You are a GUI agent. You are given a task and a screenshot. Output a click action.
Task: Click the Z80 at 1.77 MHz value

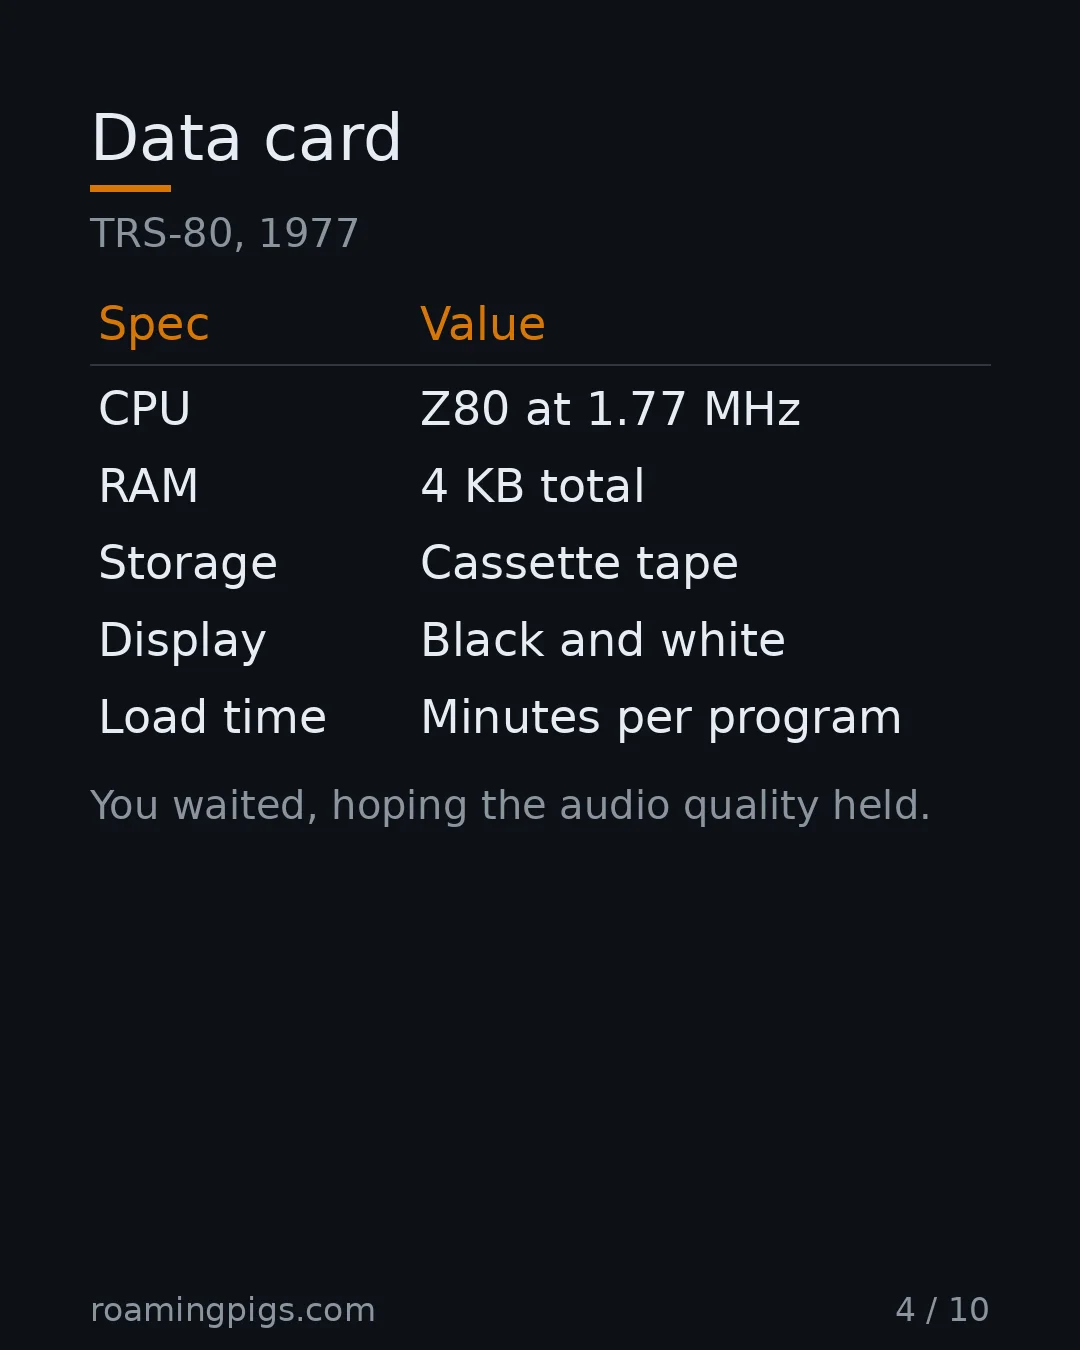pos(610,409)
